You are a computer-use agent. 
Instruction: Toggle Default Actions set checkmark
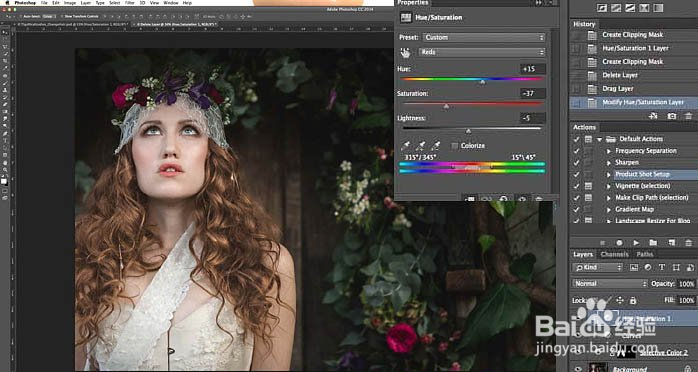click(576, 139)
